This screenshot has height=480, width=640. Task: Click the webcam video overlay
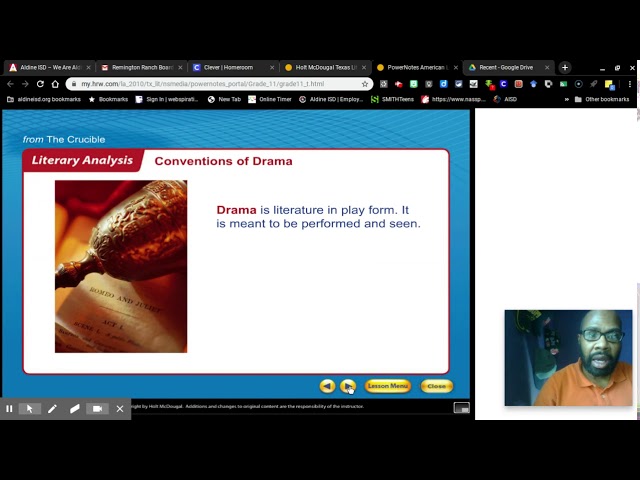click(x=568, y=358)
